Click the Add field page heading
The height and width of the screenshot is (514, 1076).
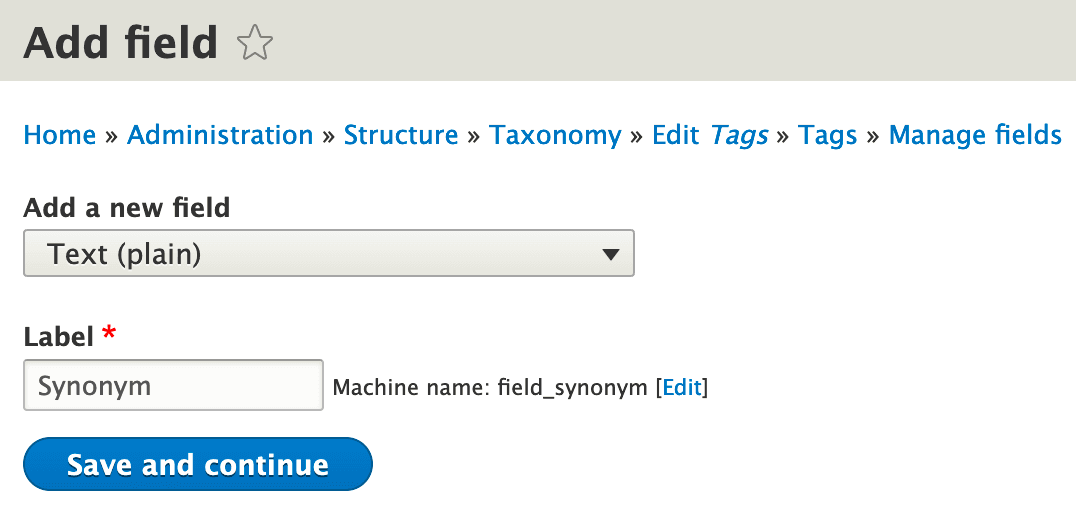coord(120,43)
